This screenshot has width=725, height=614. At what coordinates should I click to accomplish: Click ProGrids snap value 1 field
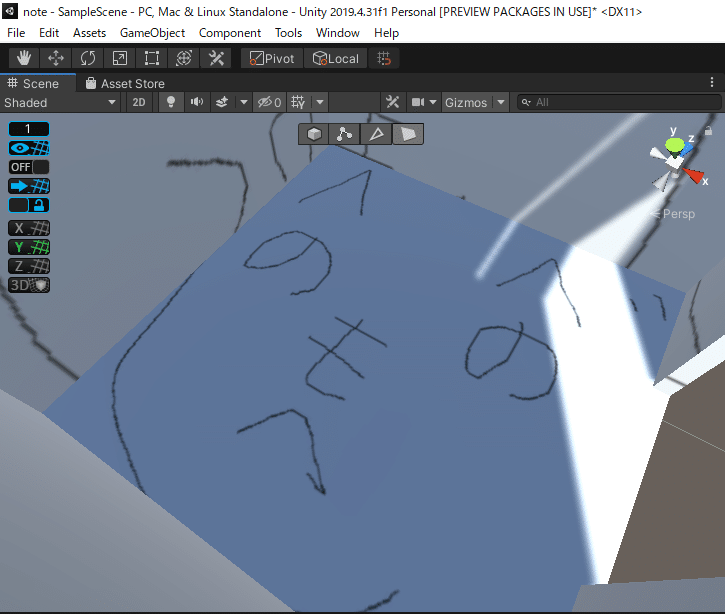29,129
